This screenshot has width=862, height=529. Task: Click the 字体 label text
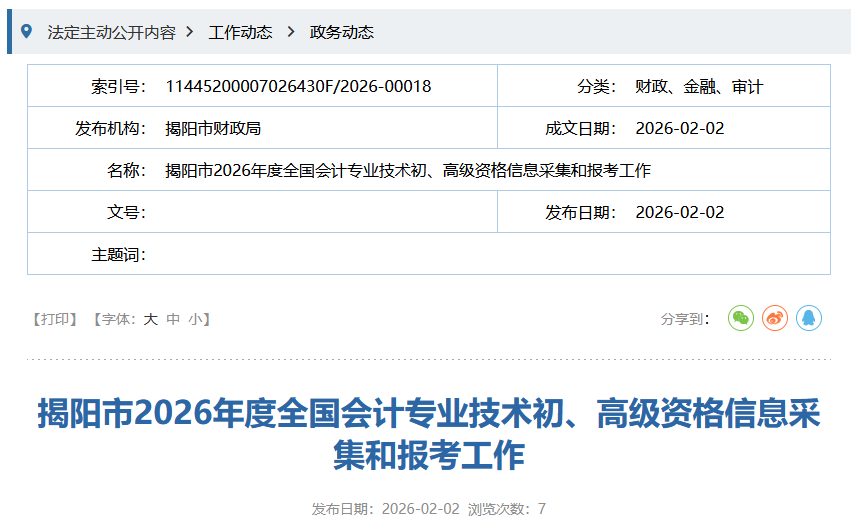tap(119, 319)
